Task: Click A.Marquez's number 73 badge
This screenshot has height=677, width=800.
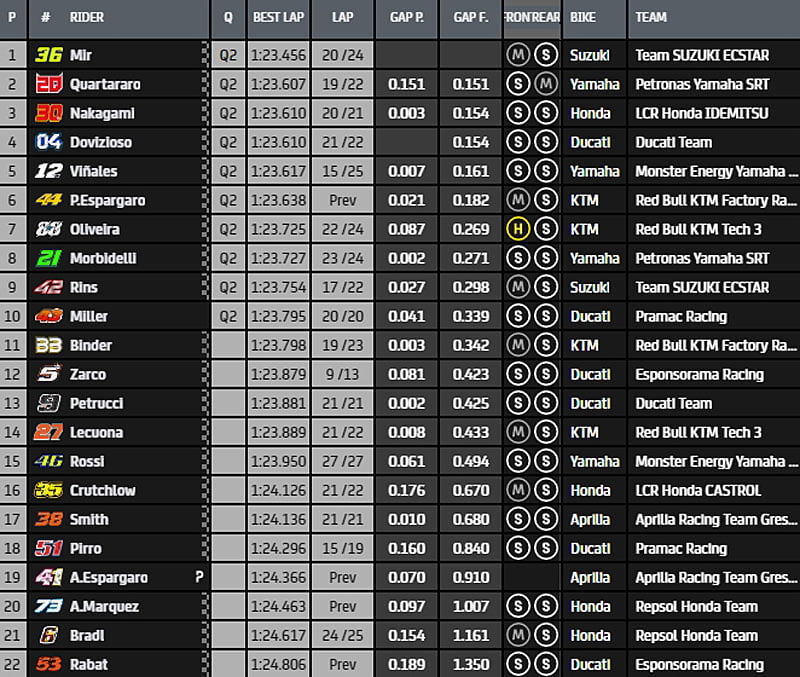Action: tap(48, 606)
